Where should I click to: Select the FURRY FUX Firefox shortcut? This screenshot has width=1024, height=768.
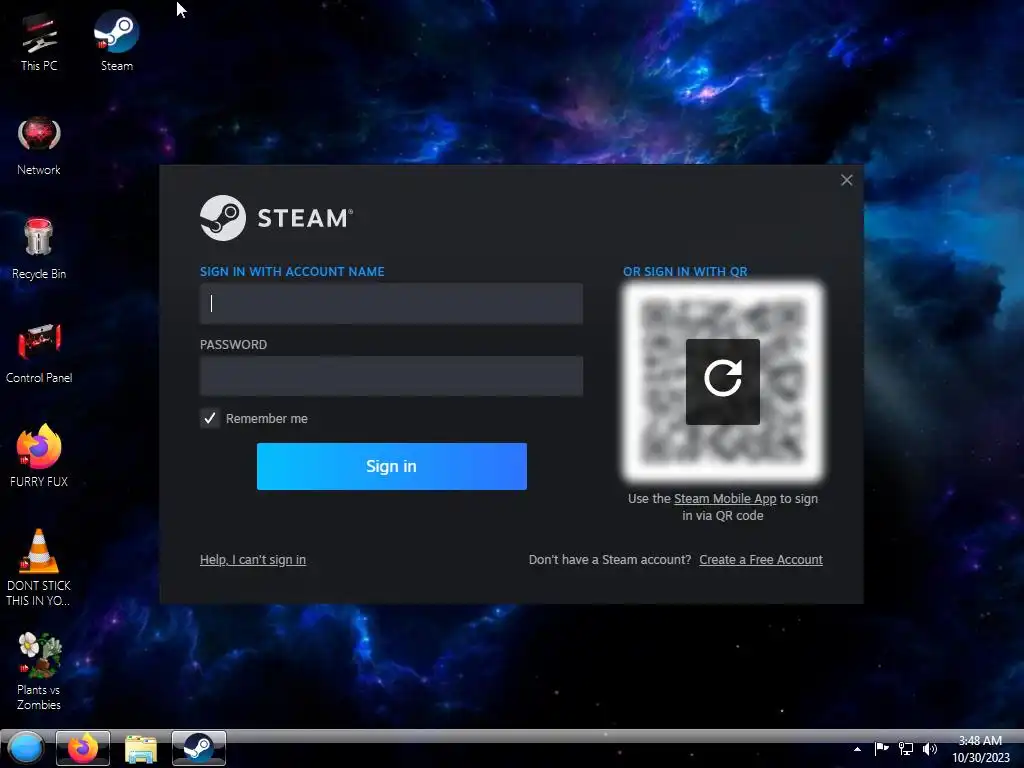pyautogui.click(x=39, y=456)
